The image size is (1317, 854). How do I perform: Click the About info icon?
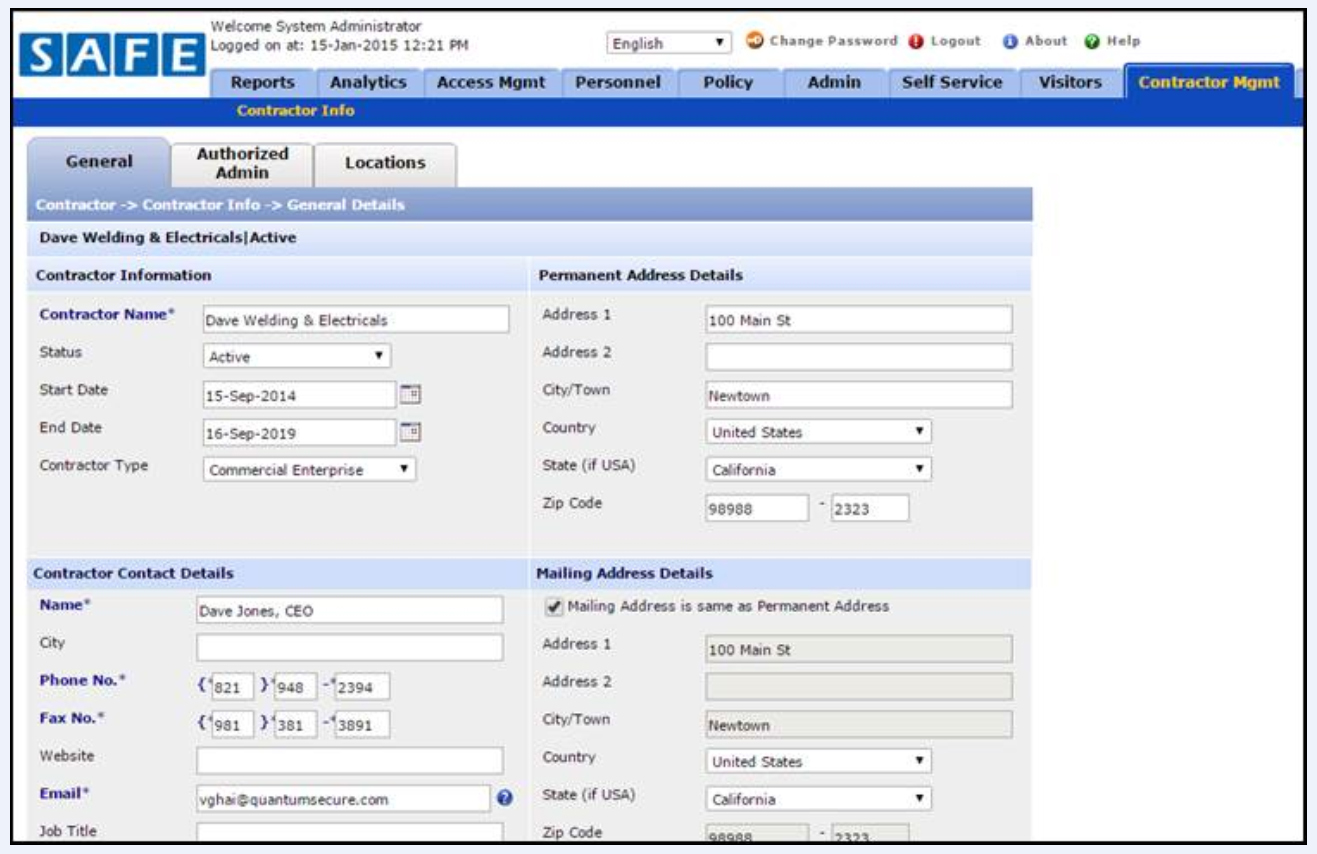tap(1010, 42)
